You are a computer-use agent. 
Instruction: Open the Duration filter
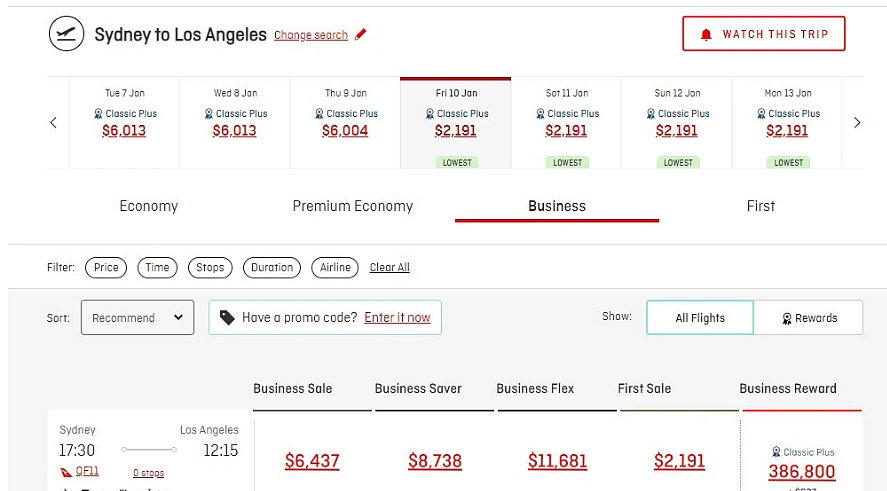[272, 267]
